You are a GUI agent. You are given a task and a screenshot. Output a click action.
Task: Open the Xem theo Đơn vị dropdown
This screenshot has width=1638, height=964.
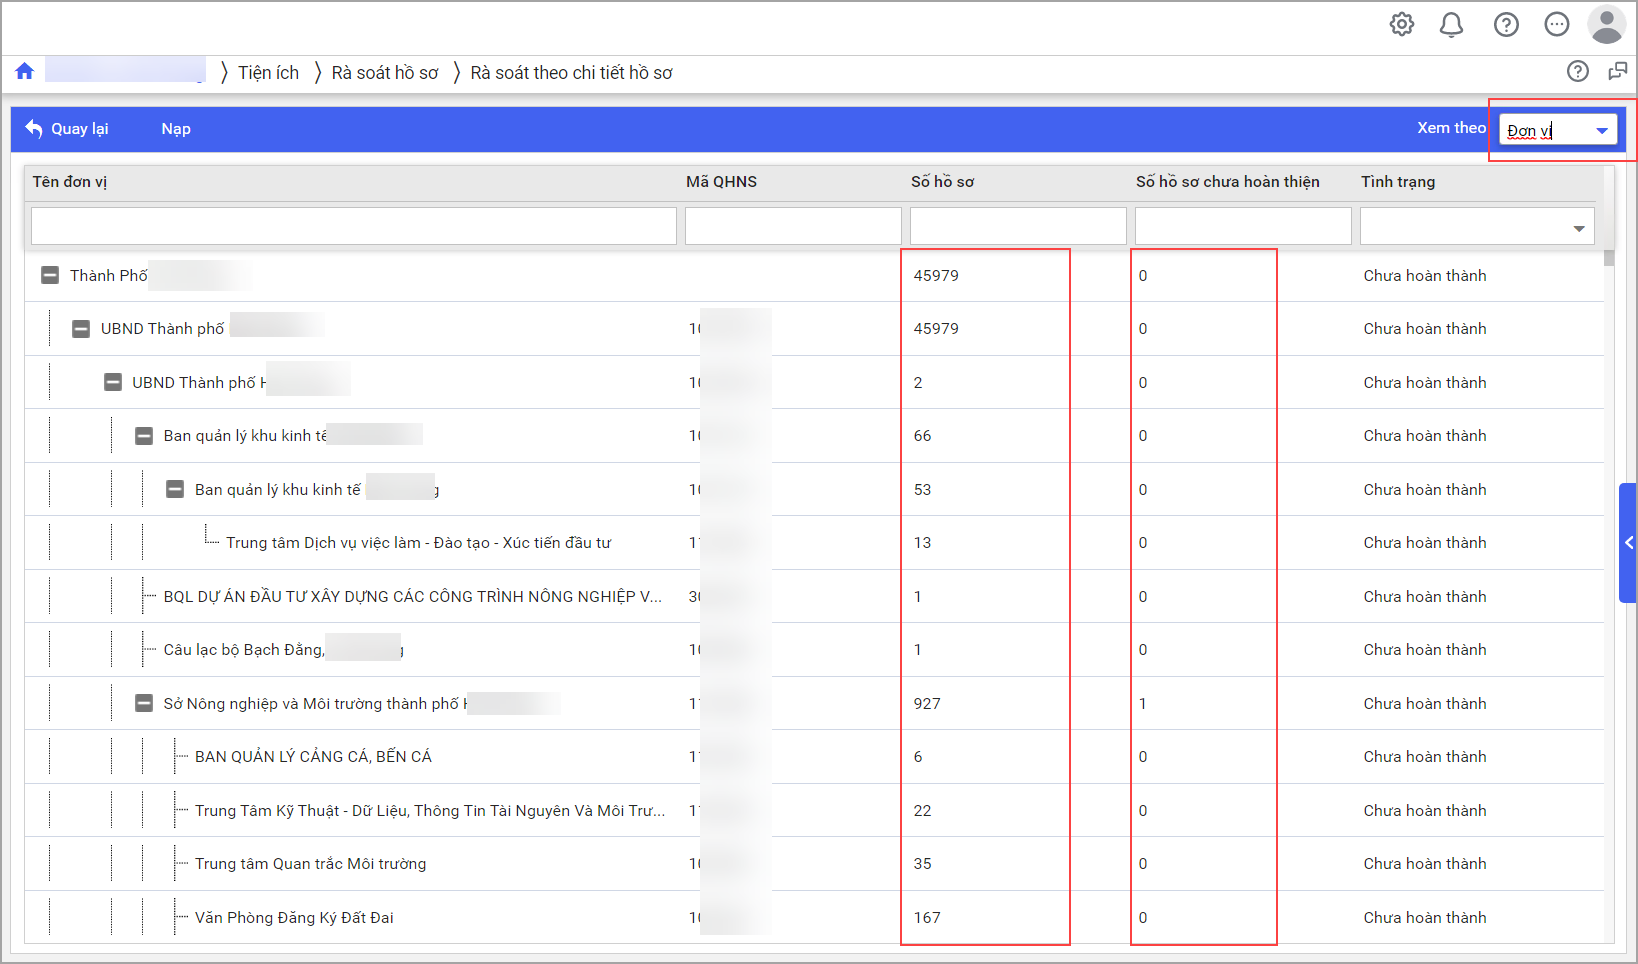point(1558,130)
